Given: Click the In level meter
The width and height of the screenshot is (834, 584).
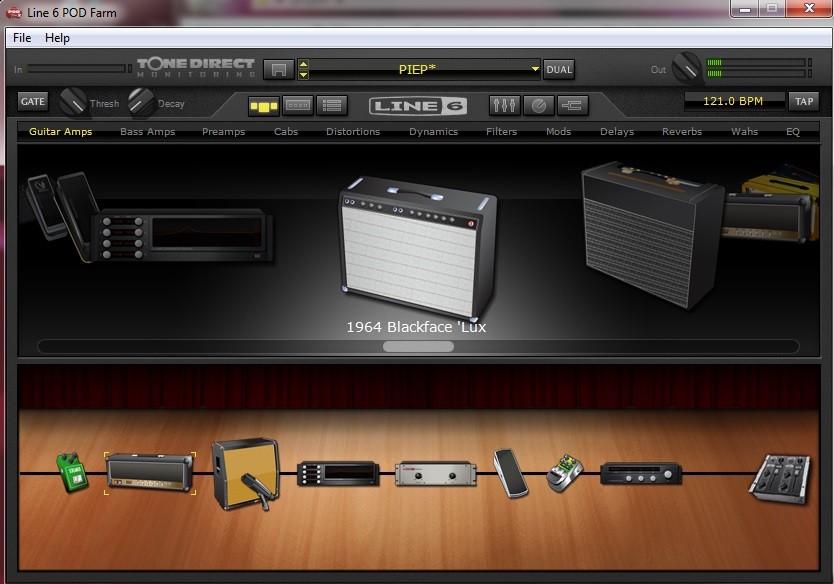Looking at the screenshot, I should [x=79, y=69].
